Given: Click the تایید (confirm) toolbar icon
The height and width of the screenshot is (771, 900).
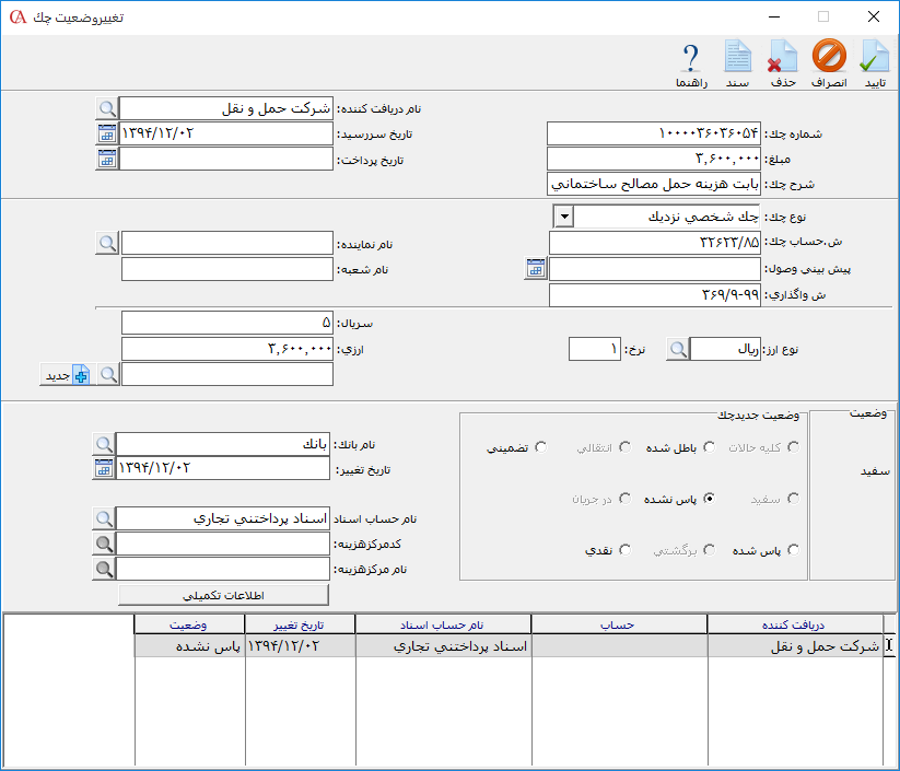Looking at the screenshot, I should pos(874,60).
